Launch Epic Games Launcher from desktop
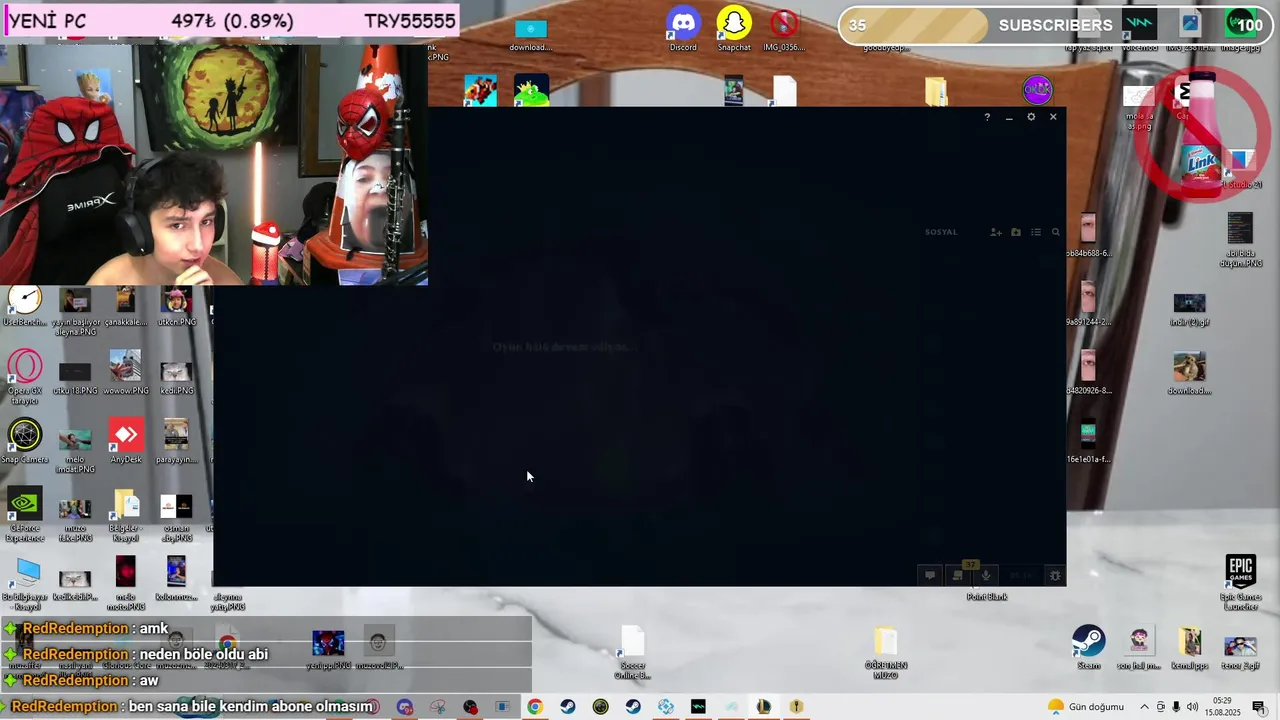The height and width of the screenshot is (720, 1280). click(x=1241, y=583)
